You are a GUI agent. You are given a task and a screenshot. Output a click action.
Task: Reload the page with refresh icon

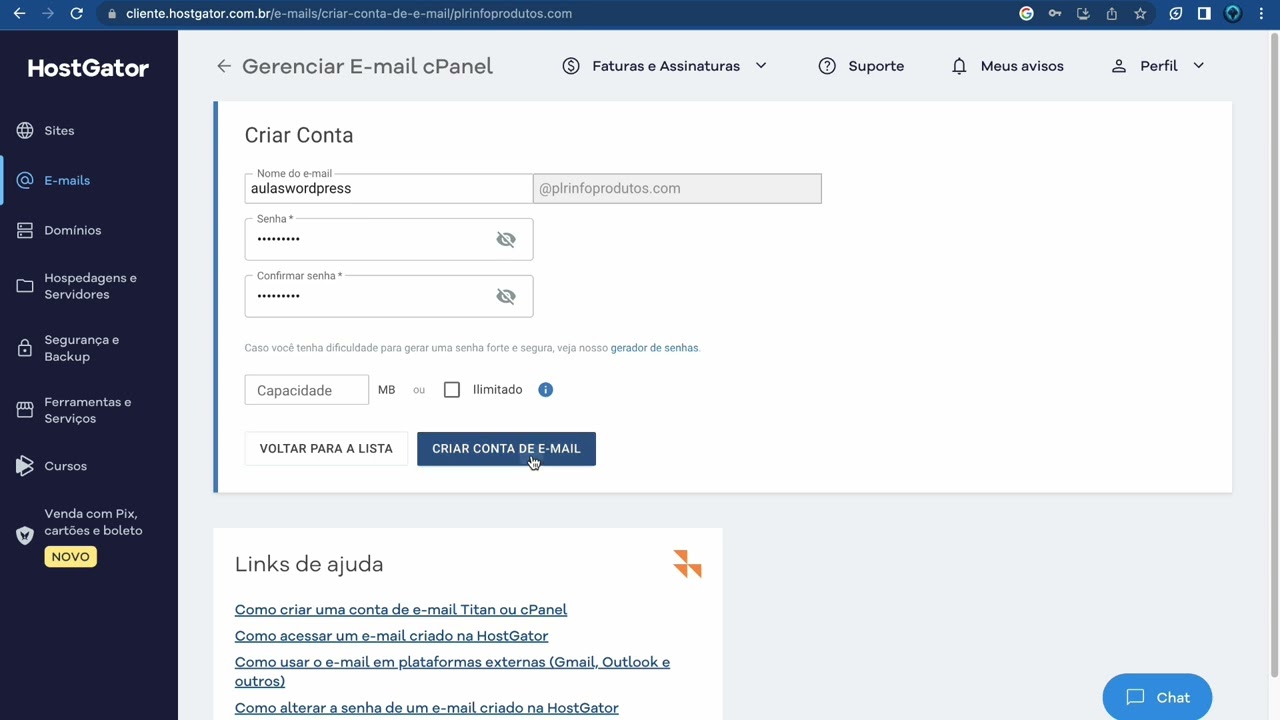coord(77,14)
